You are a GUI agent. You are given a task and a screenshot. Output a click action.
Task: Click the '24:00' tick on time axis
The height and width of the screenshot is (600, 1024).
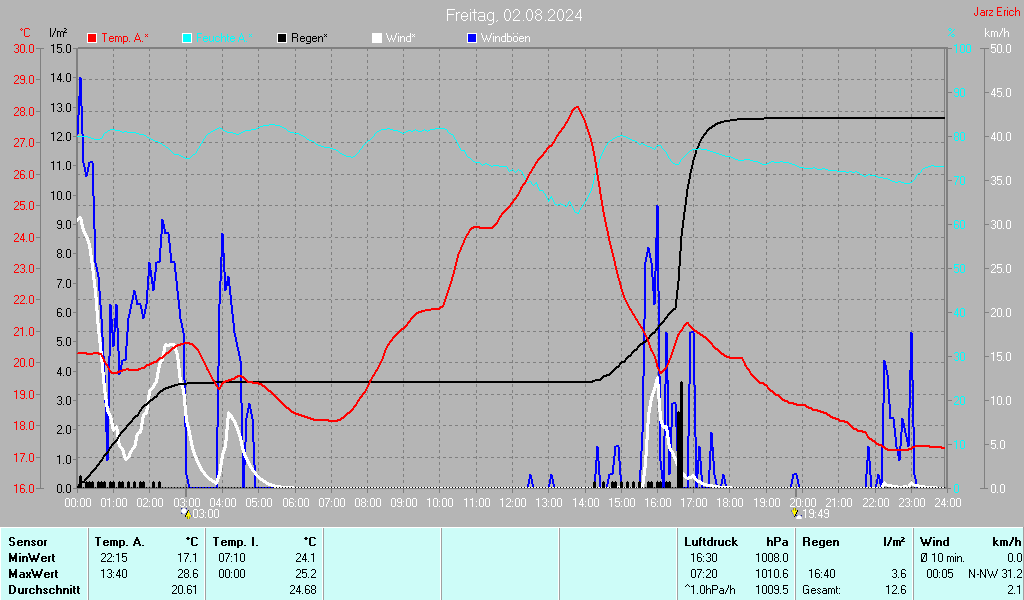click(948, 503)
